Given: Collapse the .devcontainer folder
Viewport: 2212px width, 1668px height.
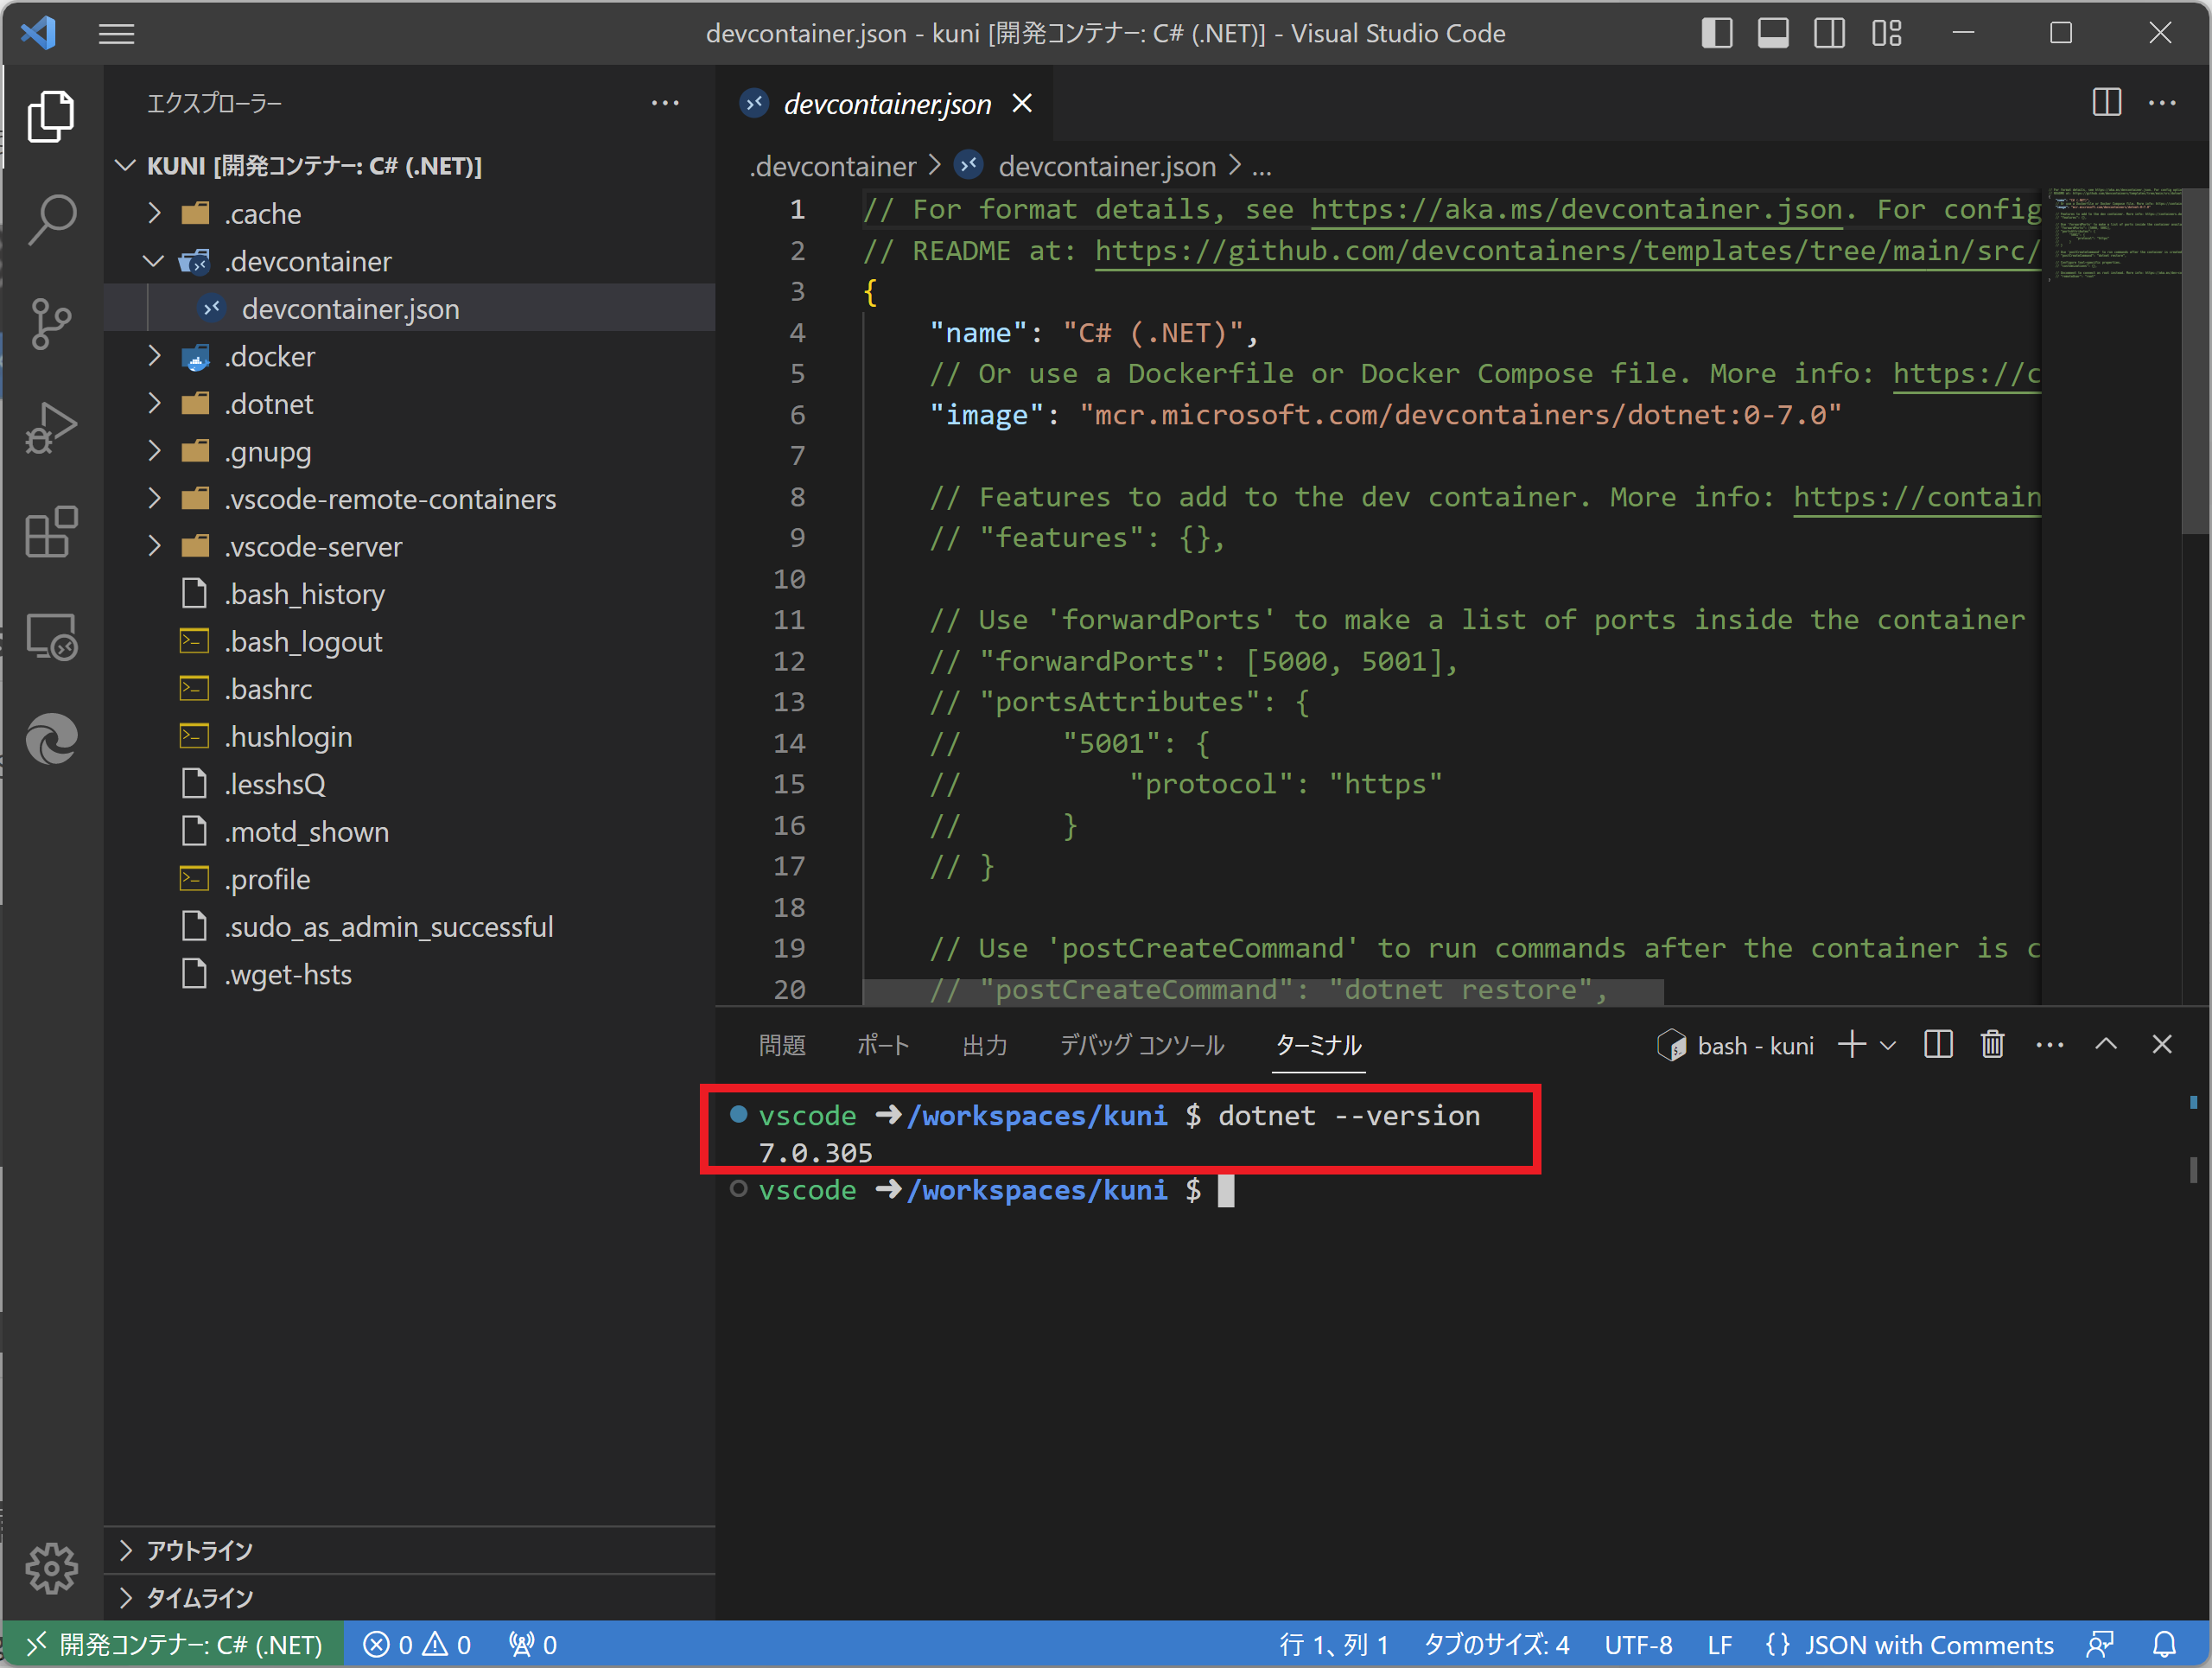Looking at the screenshot, I should click(153, 261).
